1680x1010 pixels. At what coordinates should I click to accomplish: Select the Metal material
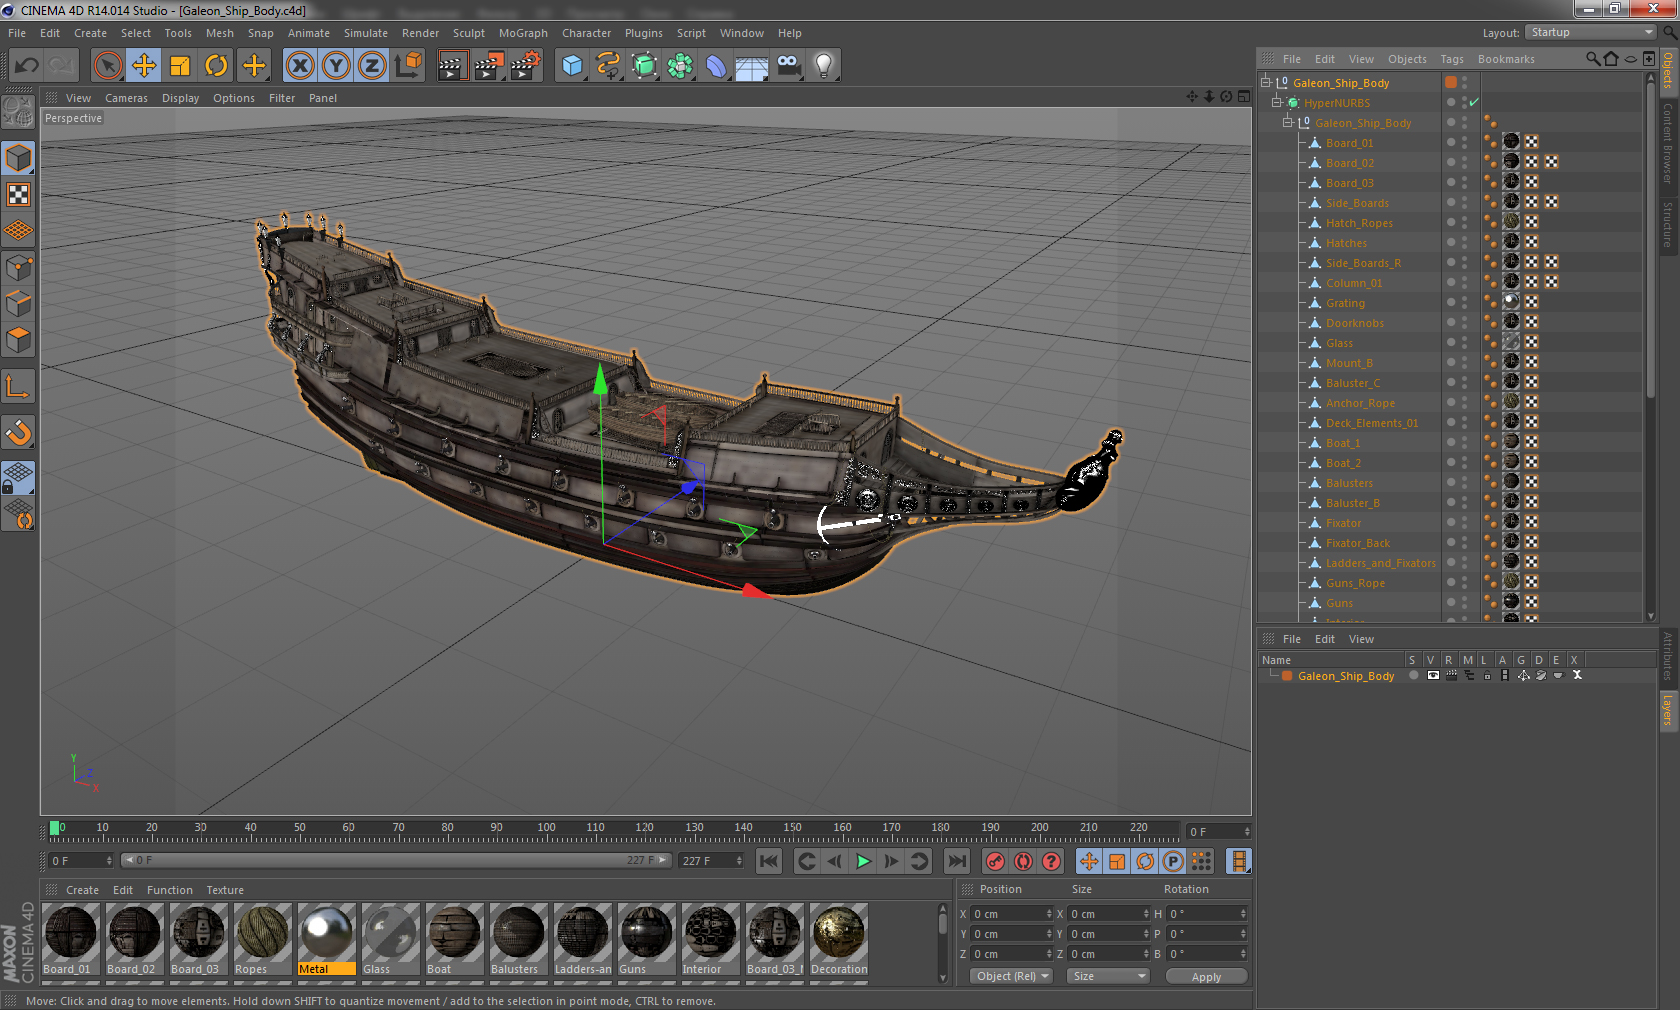[326, 939]
